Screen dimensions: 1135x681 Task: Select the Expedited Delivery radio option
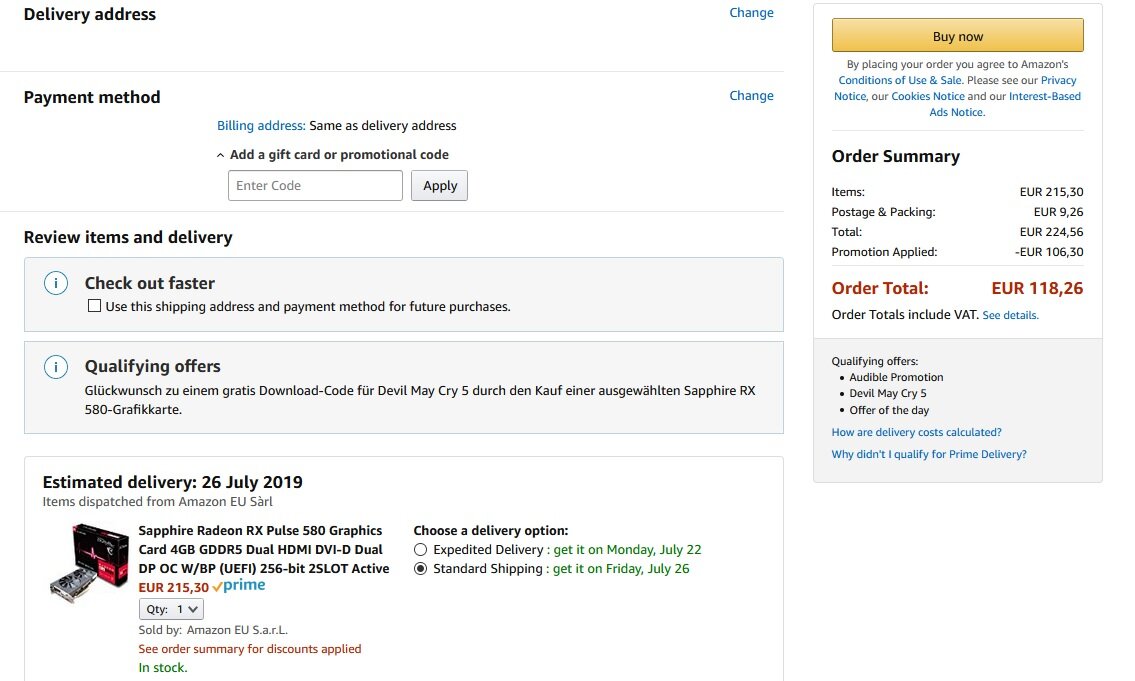[x=420, y=550]
